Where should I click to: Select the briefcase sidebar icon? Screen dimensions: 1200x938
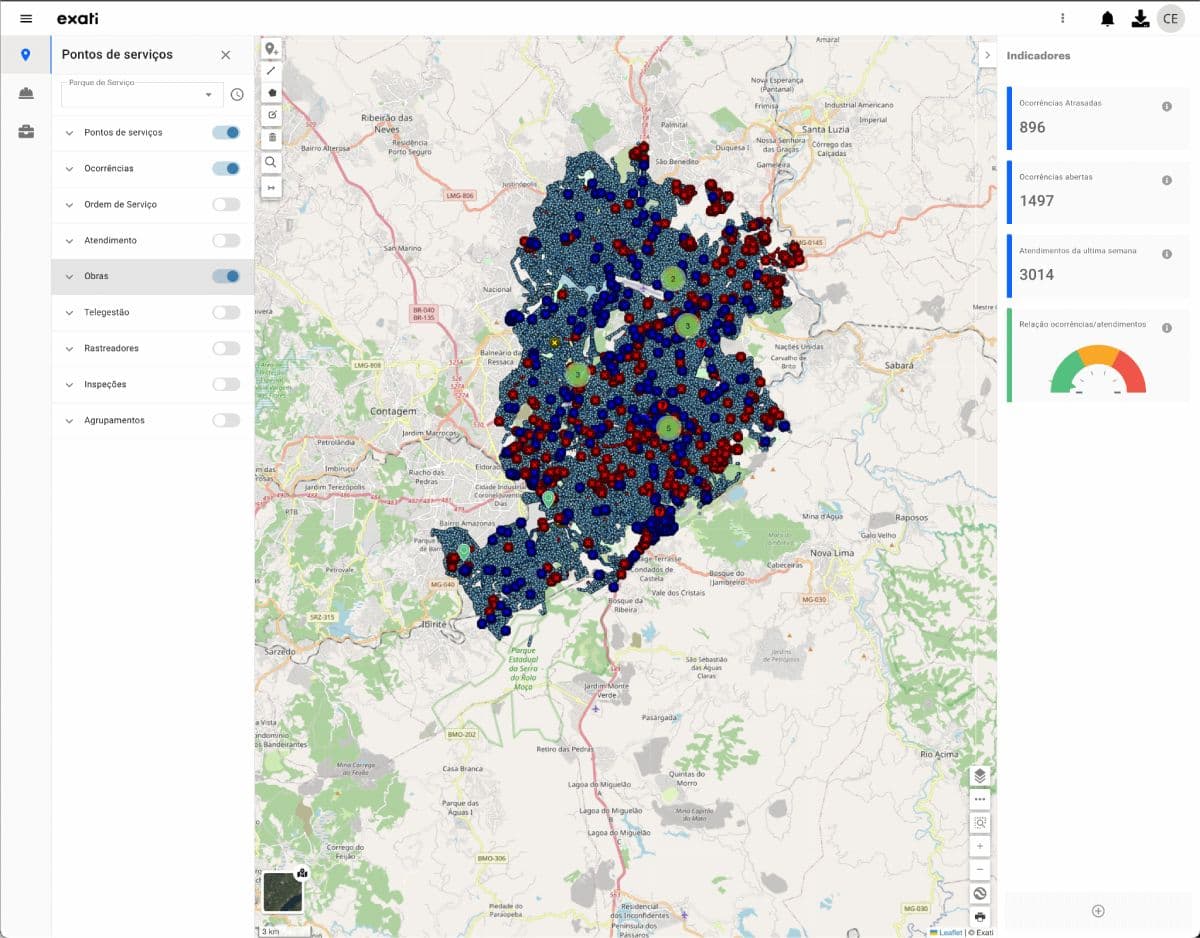click(26, 131)
